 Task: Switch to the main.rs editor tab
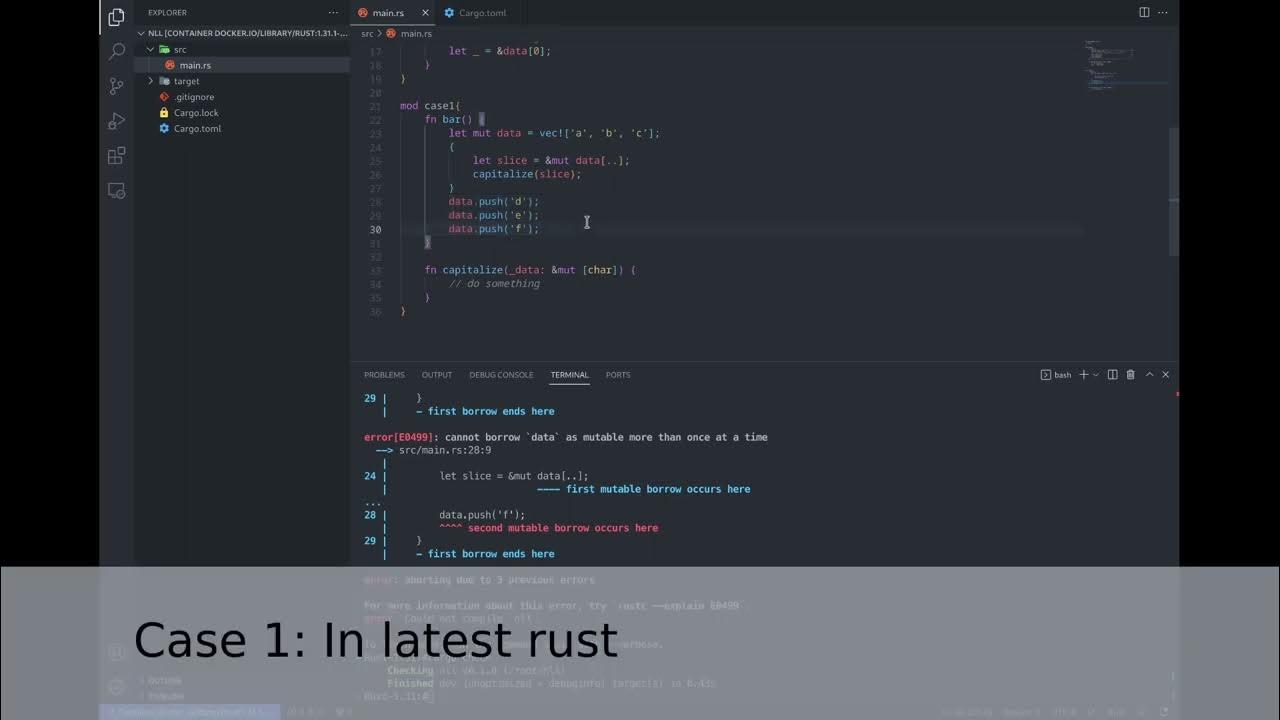coord(388,13)
